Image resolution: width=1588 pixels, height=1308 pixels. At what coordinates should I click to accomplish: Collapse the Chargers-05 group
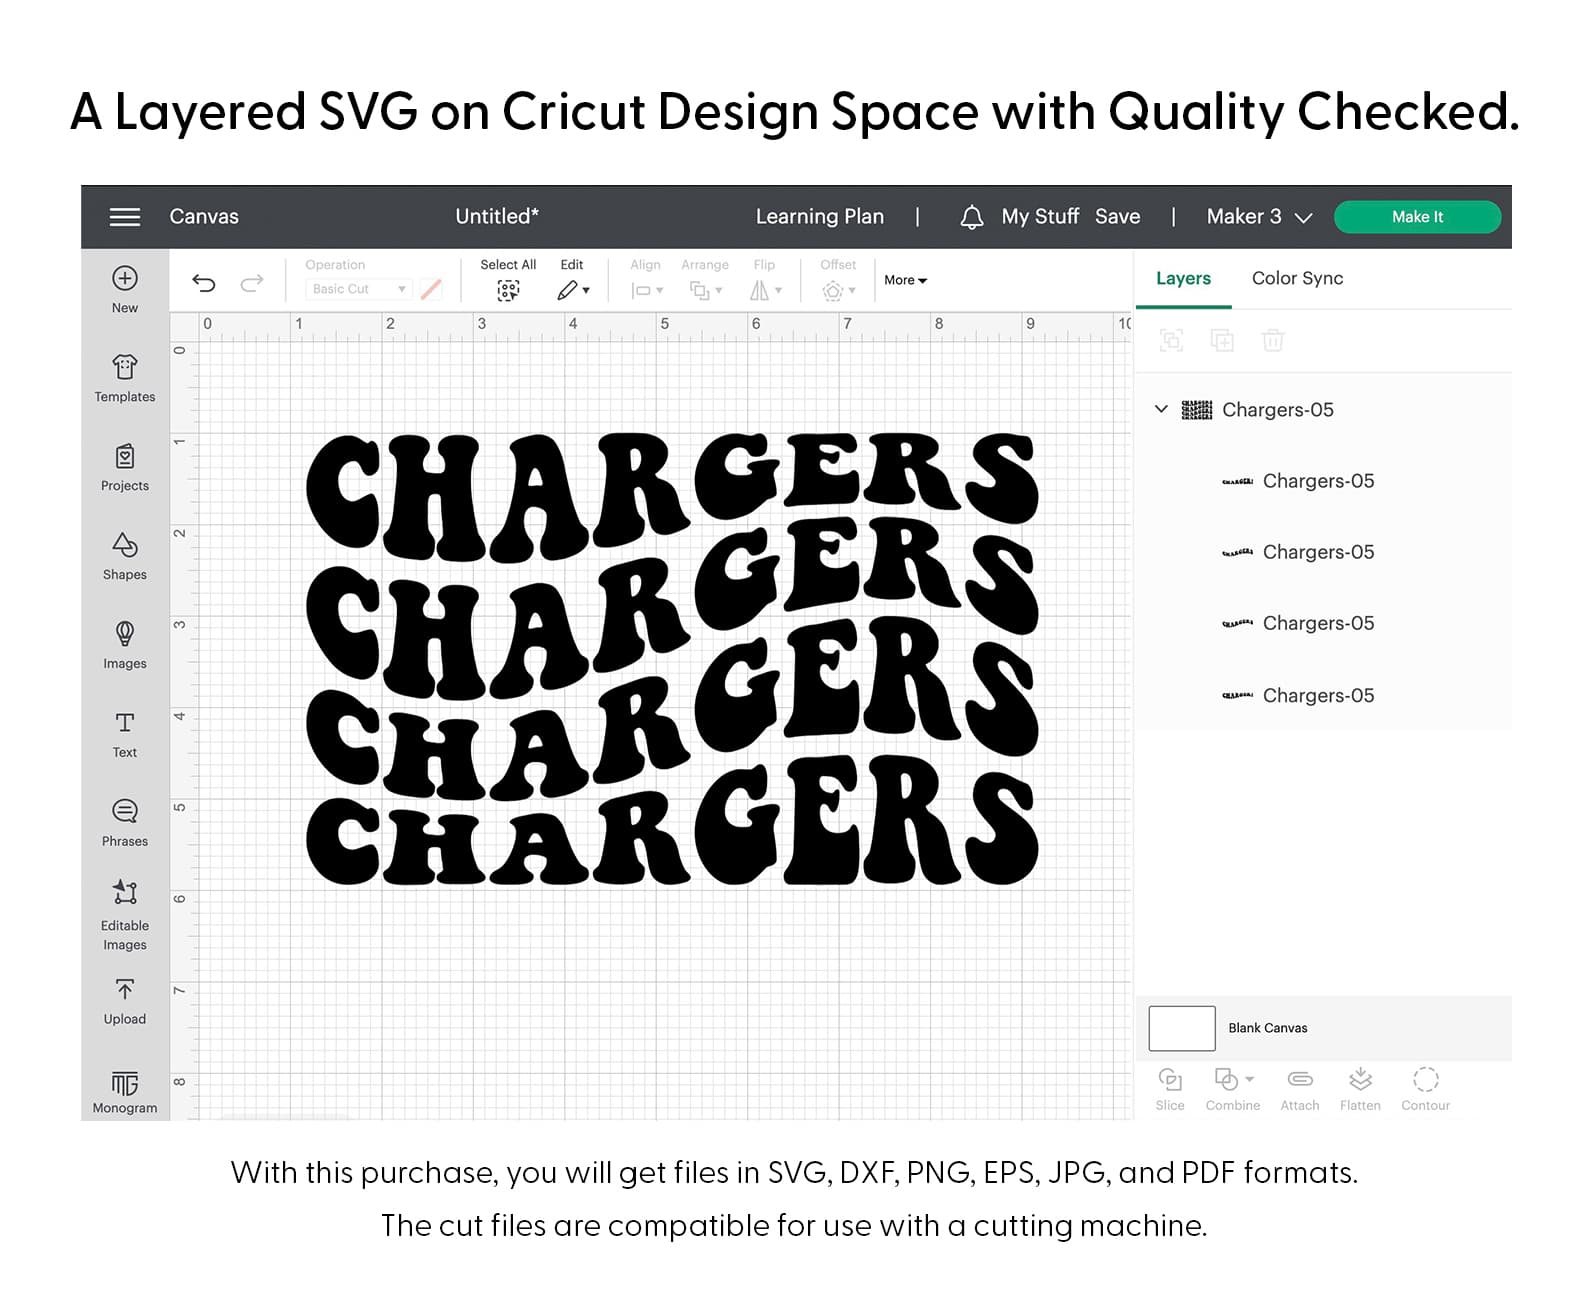pyautogui.click(x=1161, y=409)
